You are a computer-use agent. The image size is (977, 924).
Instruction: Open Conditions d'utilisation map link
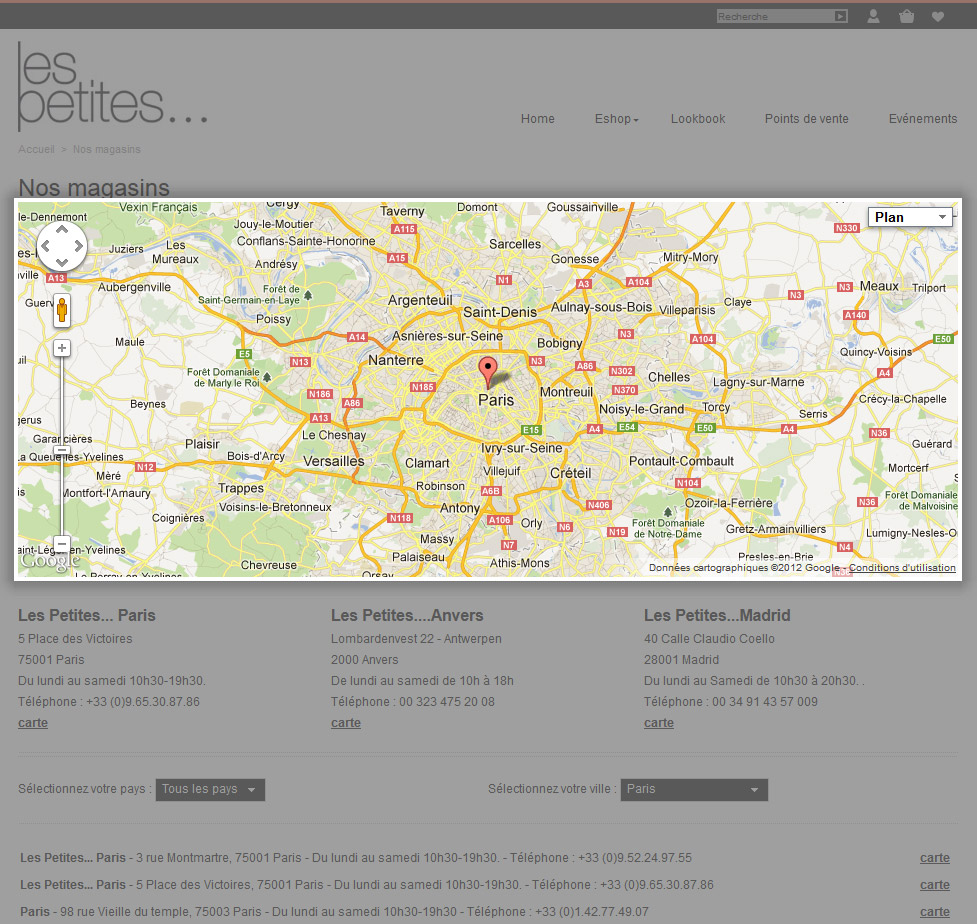click(902, 568)
